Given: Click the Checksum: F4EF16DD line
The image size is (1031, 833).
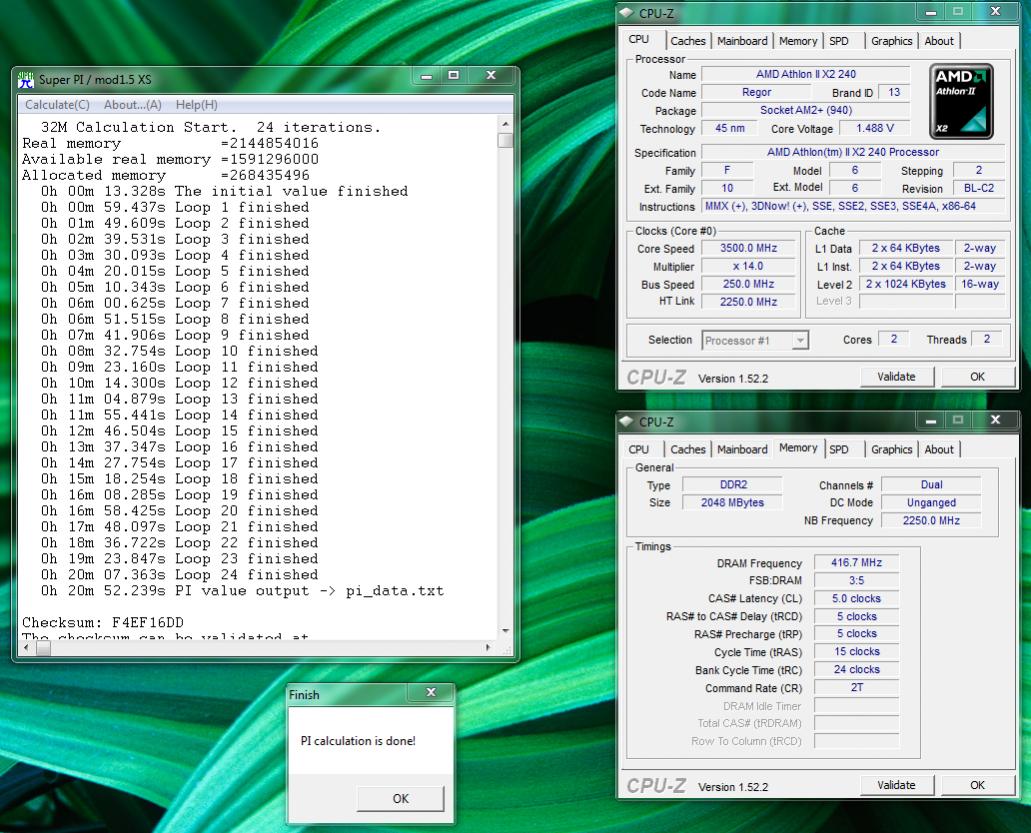Looking at the screenshot, I should [103, 622].
